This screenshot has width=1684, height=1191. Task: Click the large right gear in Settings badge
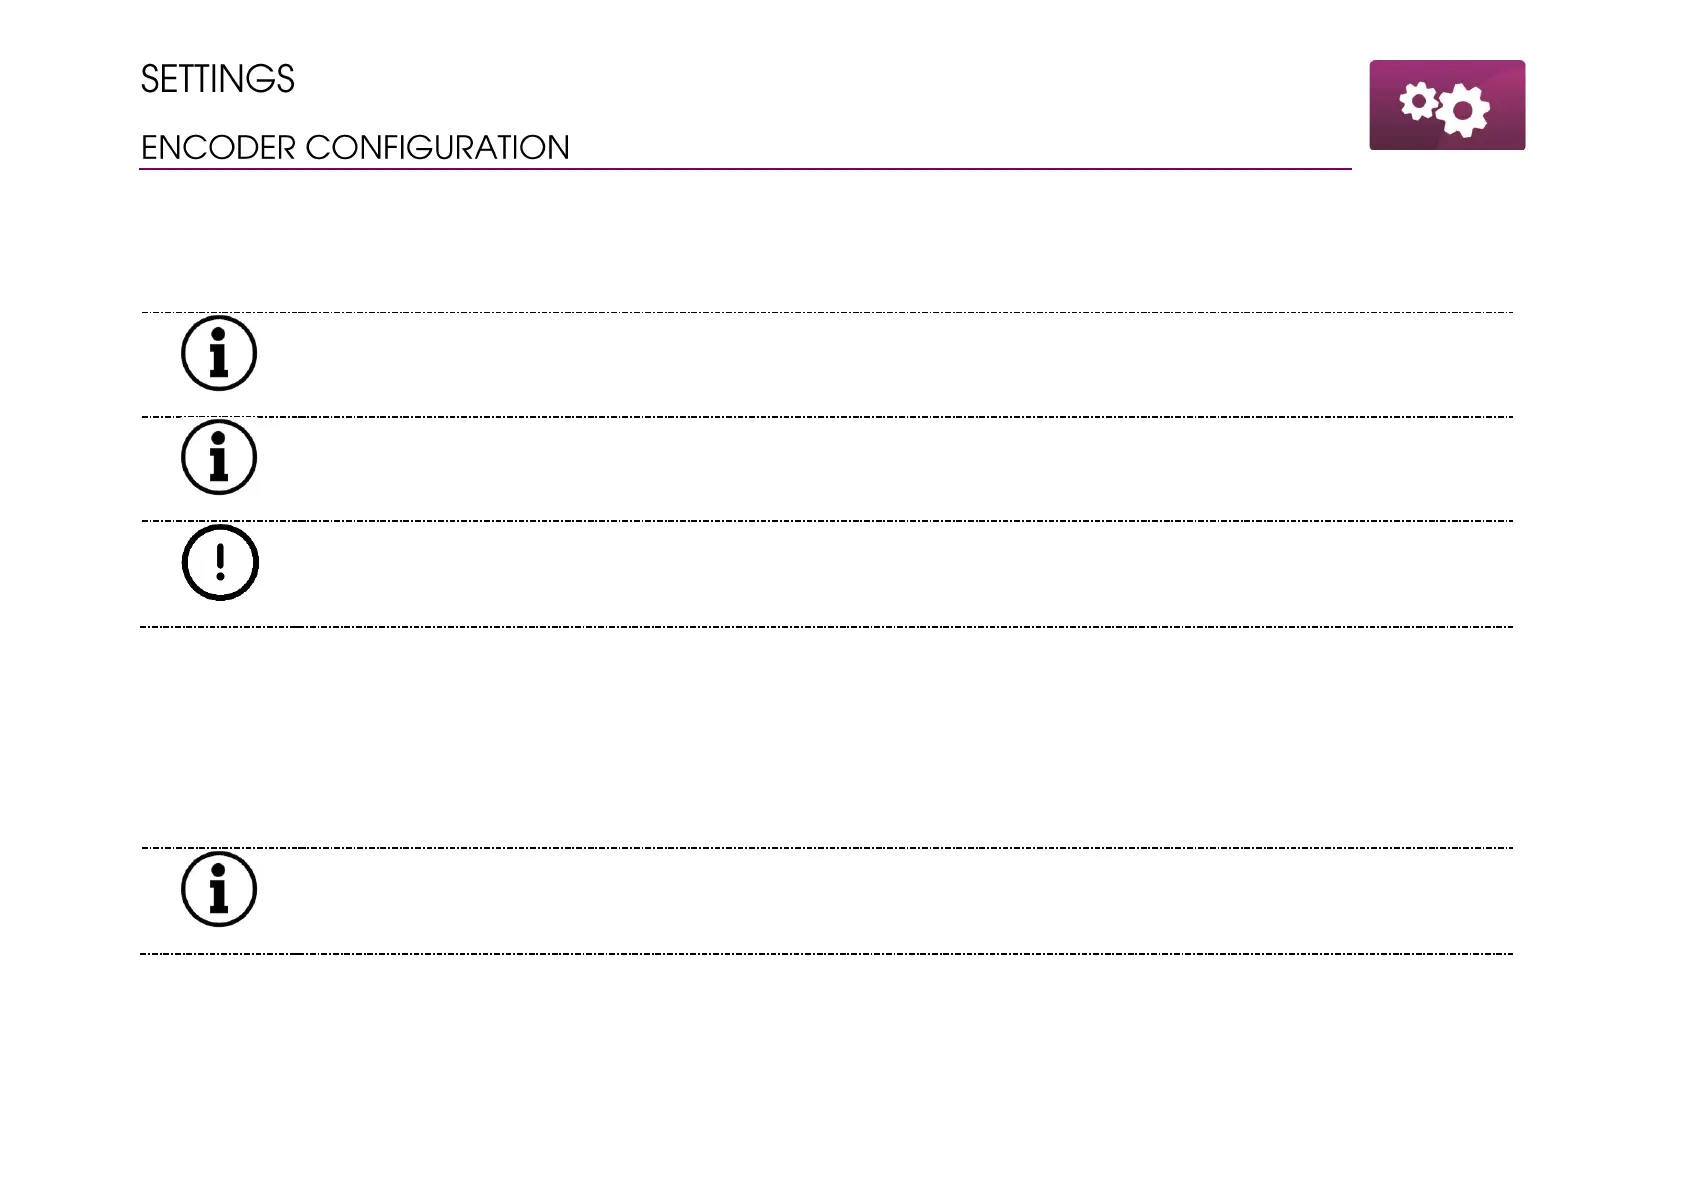point(1464,112)
